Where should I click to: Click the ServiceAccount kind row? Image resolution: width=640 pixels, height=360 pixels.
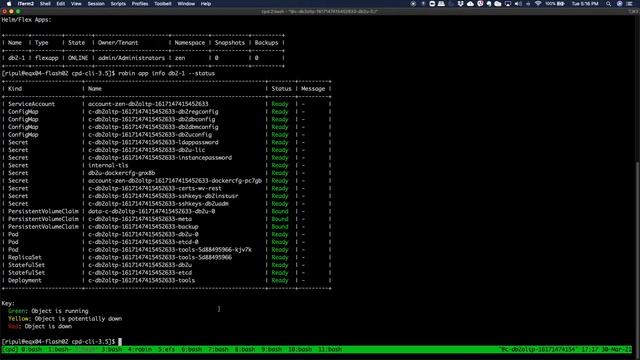31,104
